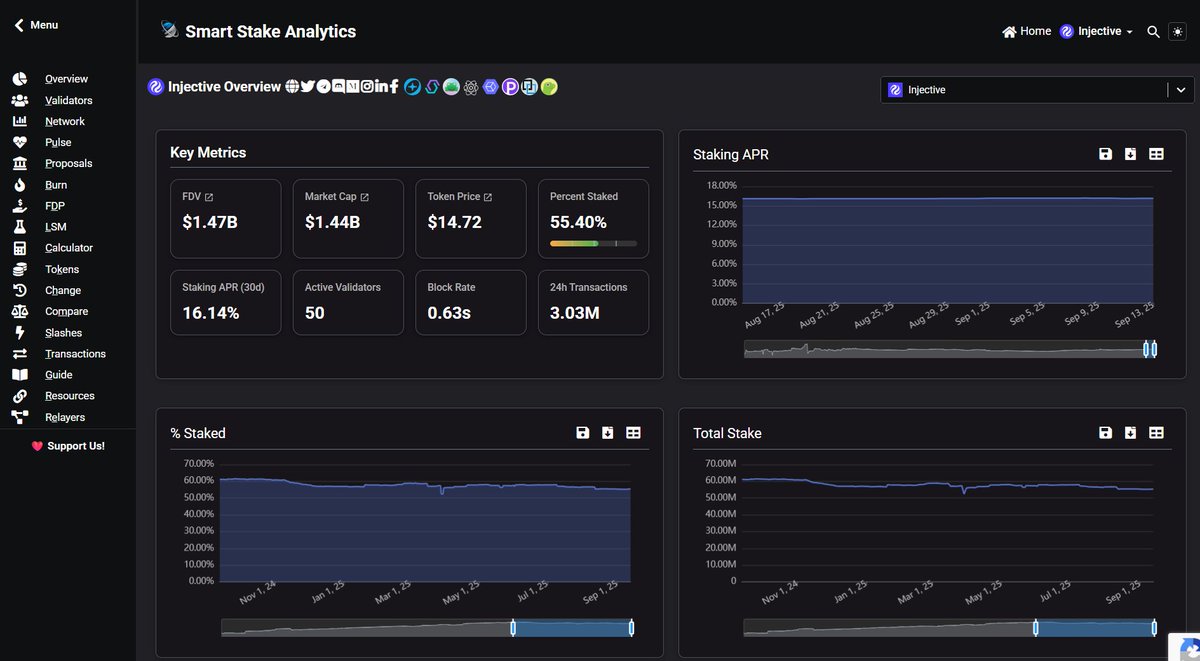Open Burn via its flame icon
The height and width of the screenshot is (661, 1200).
click(20, 185)
